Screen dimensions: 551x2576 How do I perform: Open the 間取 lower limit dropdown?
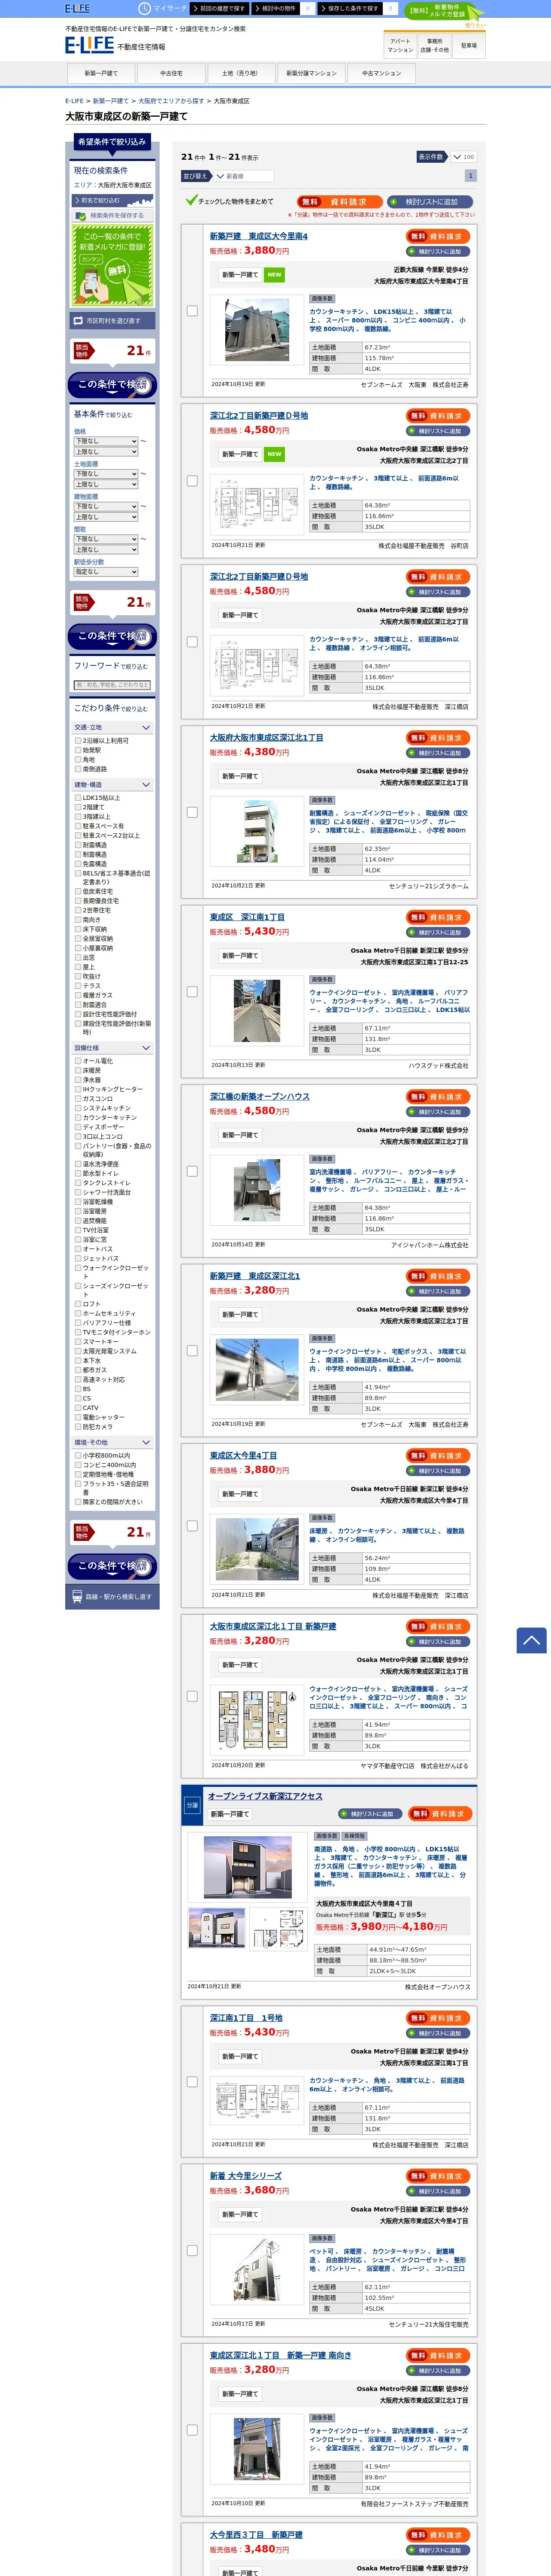coord(105,539)
